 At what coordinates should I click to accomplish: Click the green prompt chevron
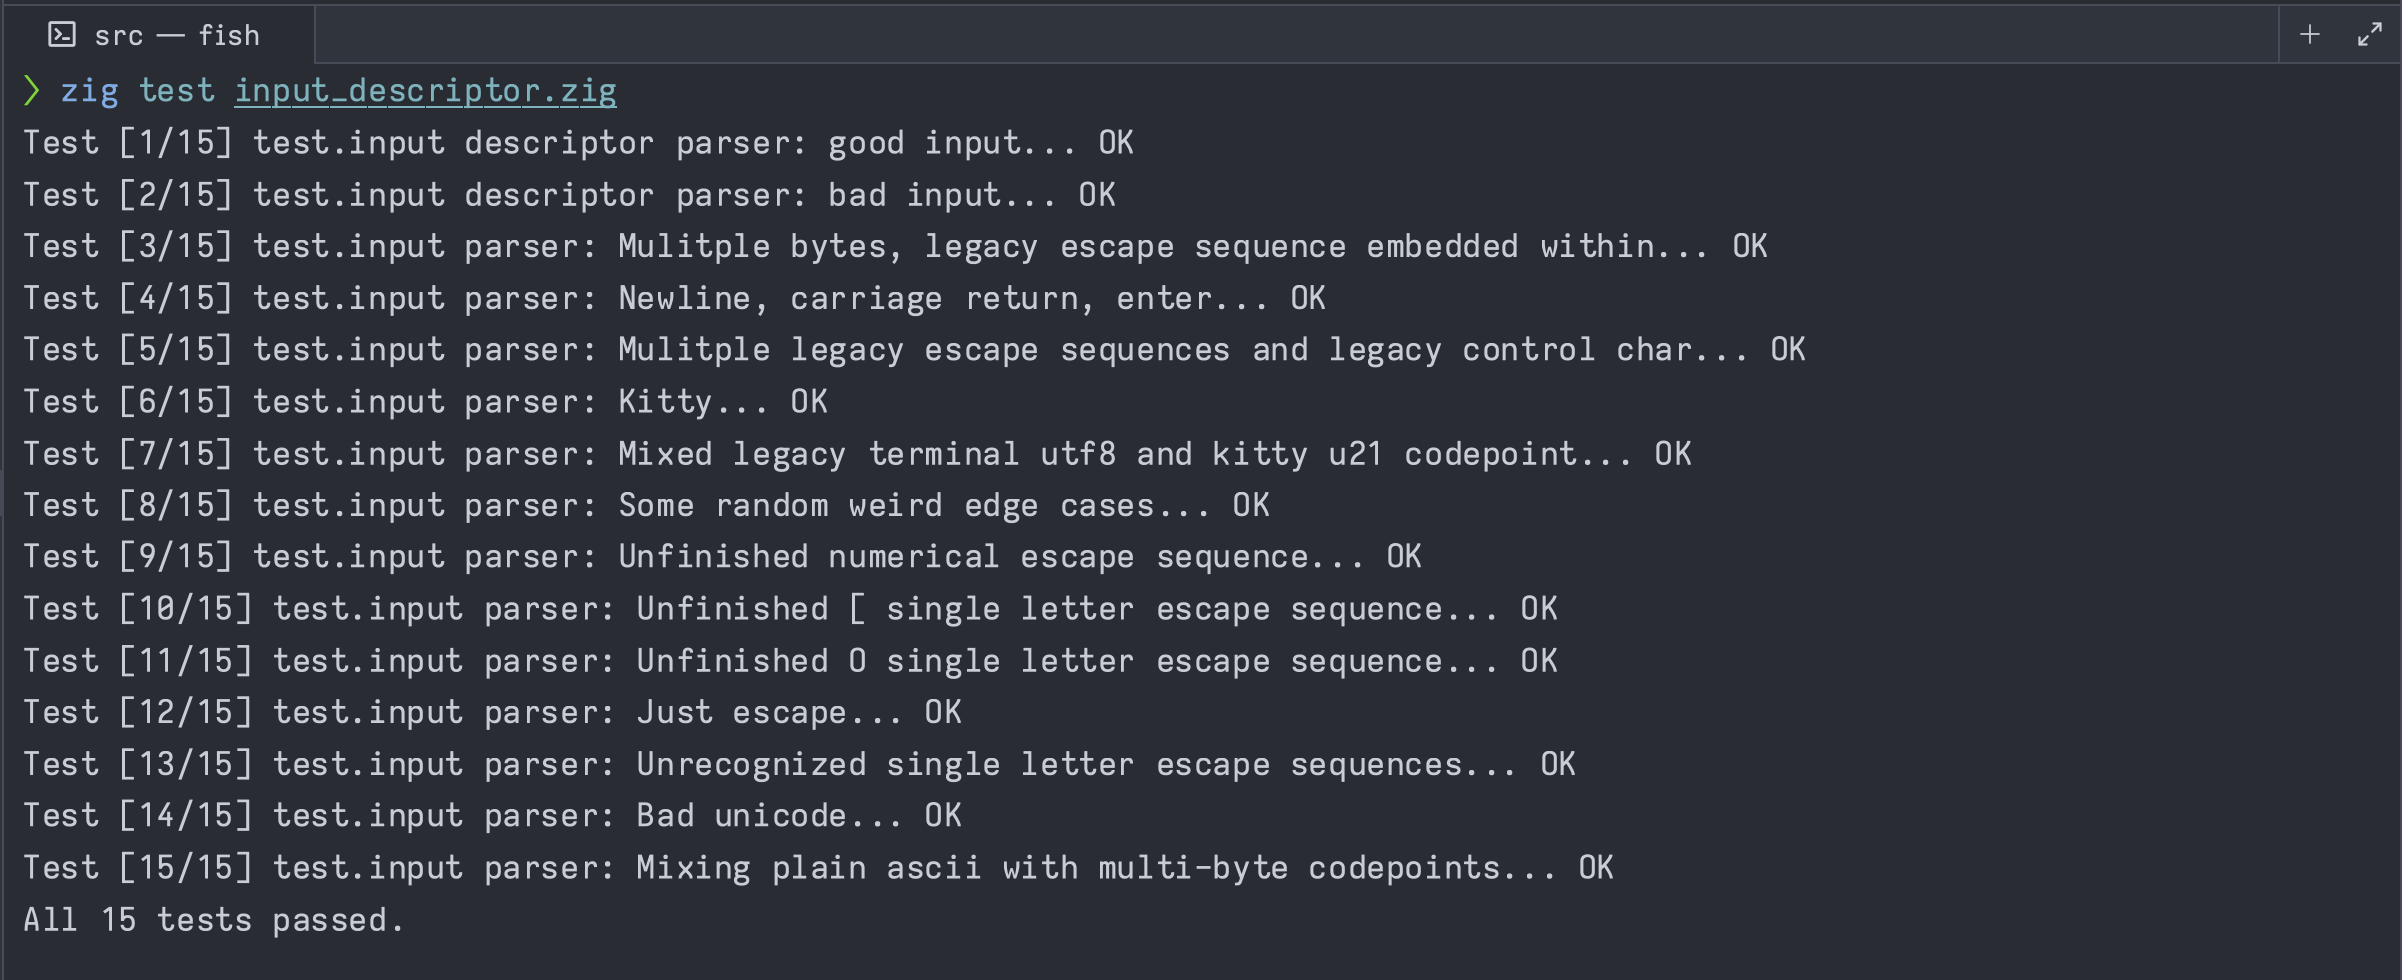tap(31, 91)
